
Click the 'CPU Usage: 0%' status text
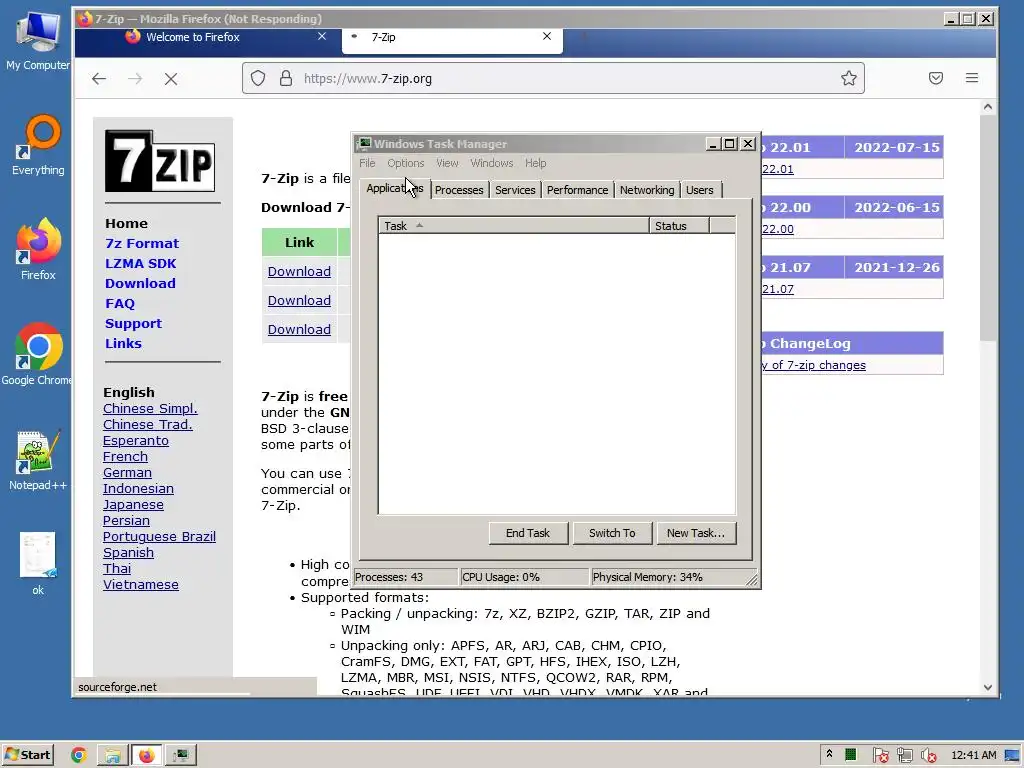tap(501, 577)
